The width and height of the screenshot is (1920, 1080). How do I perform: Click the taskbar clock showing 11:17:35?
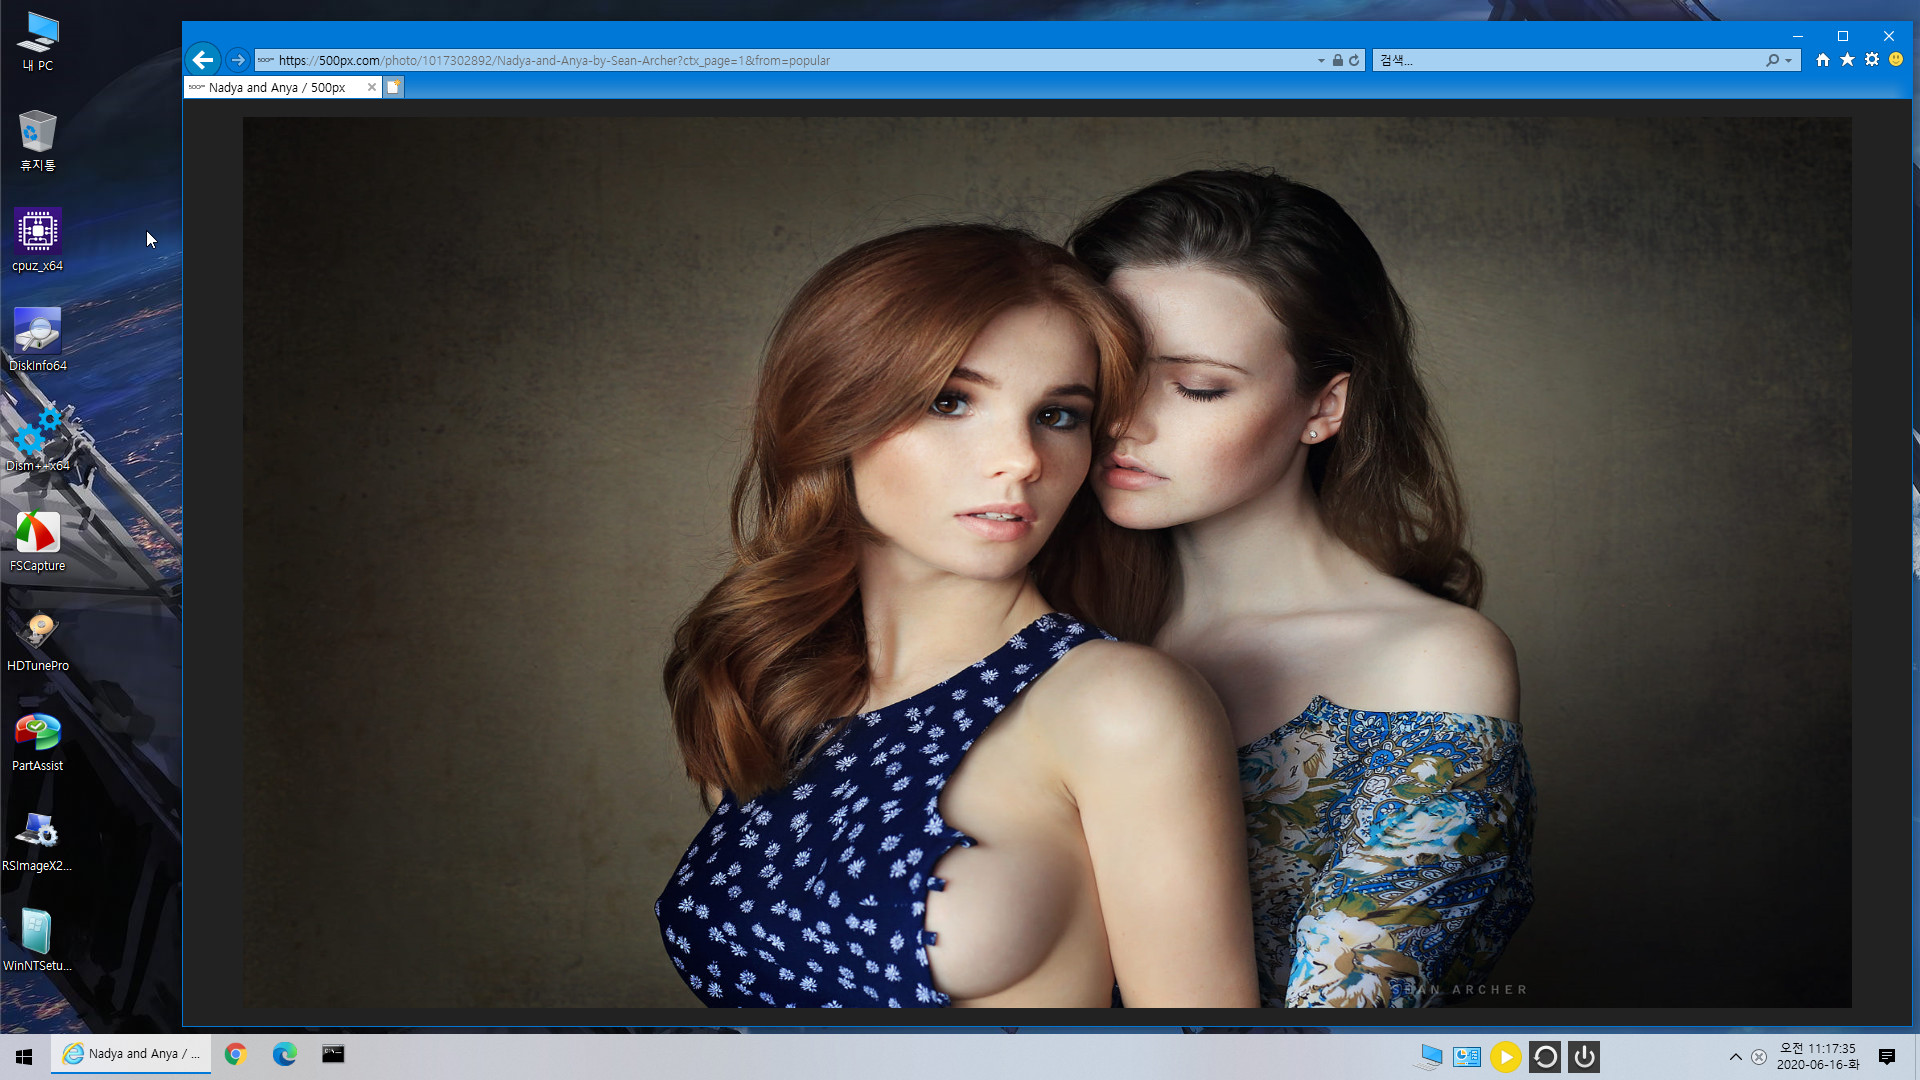pyautogui.click(x=1818, y=1057)
